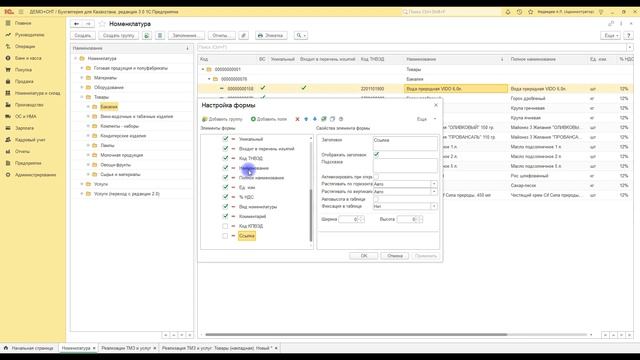Viewport: 640px width, 360px height.
Task: Expand the Материалы folder in tree
Action: tap(82, 78)
